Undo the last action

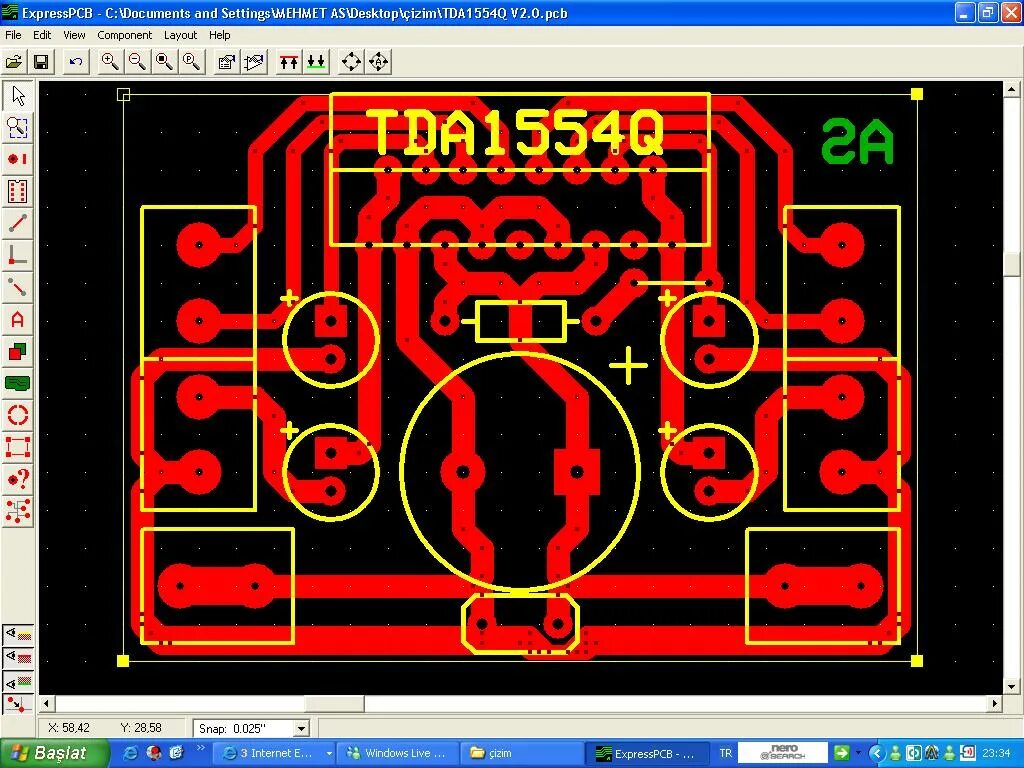click(76, 62)
